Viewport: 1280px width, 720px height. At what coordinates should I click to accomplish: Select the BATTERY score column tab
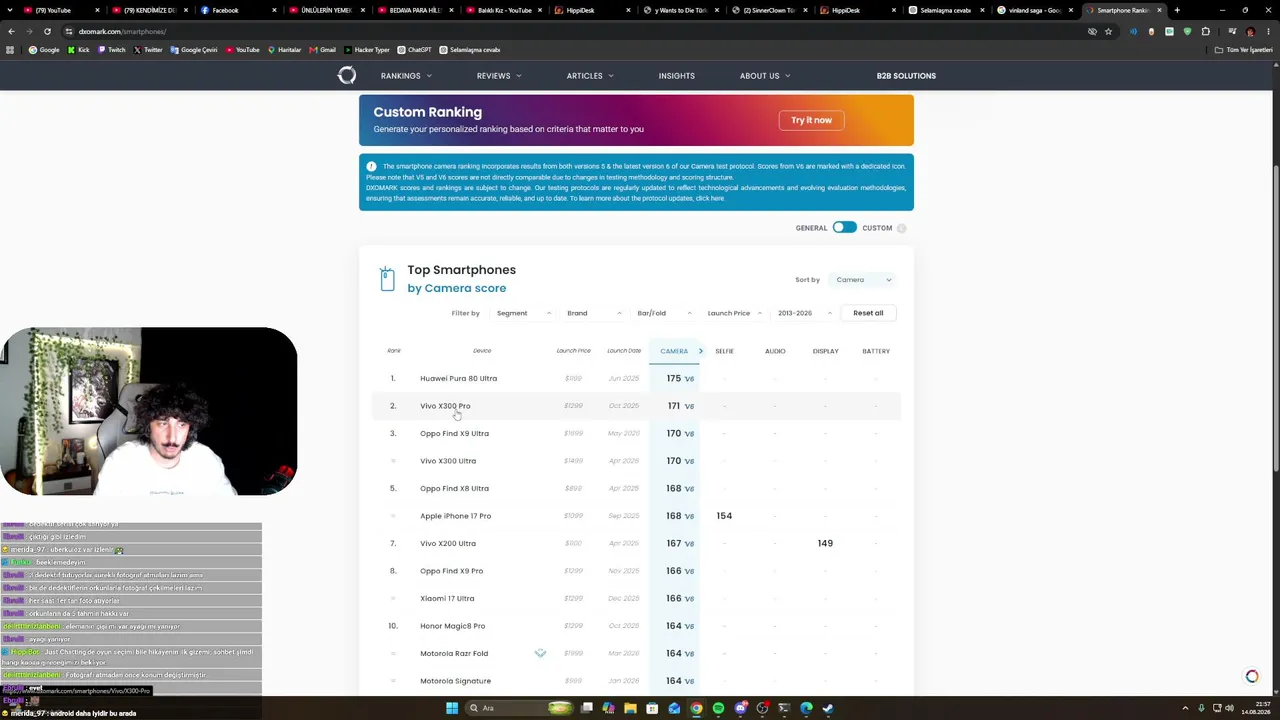(876, 351)
